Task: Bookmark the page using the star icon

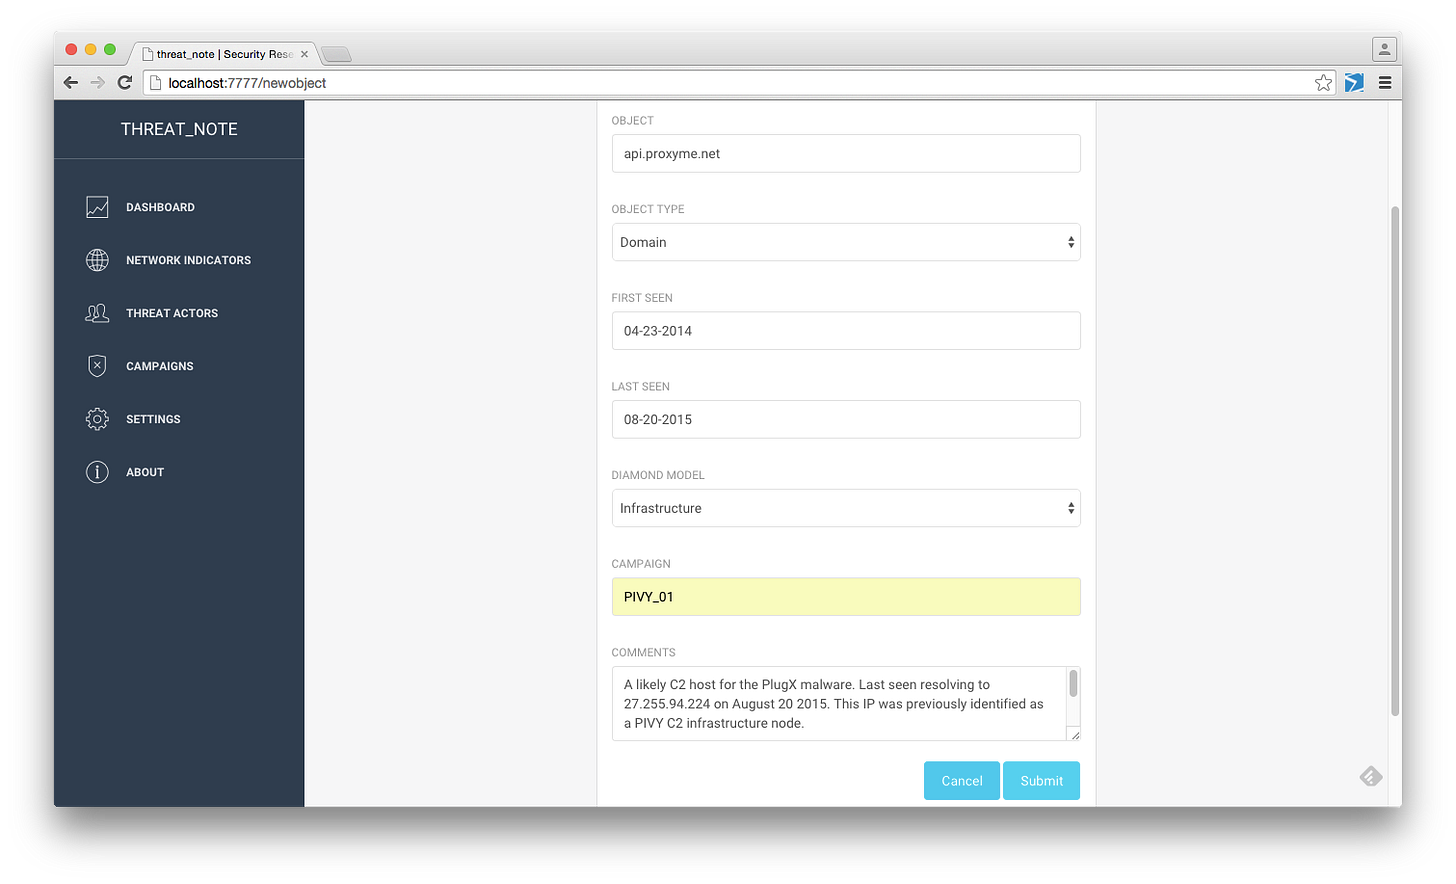Action: [1322, 83]
